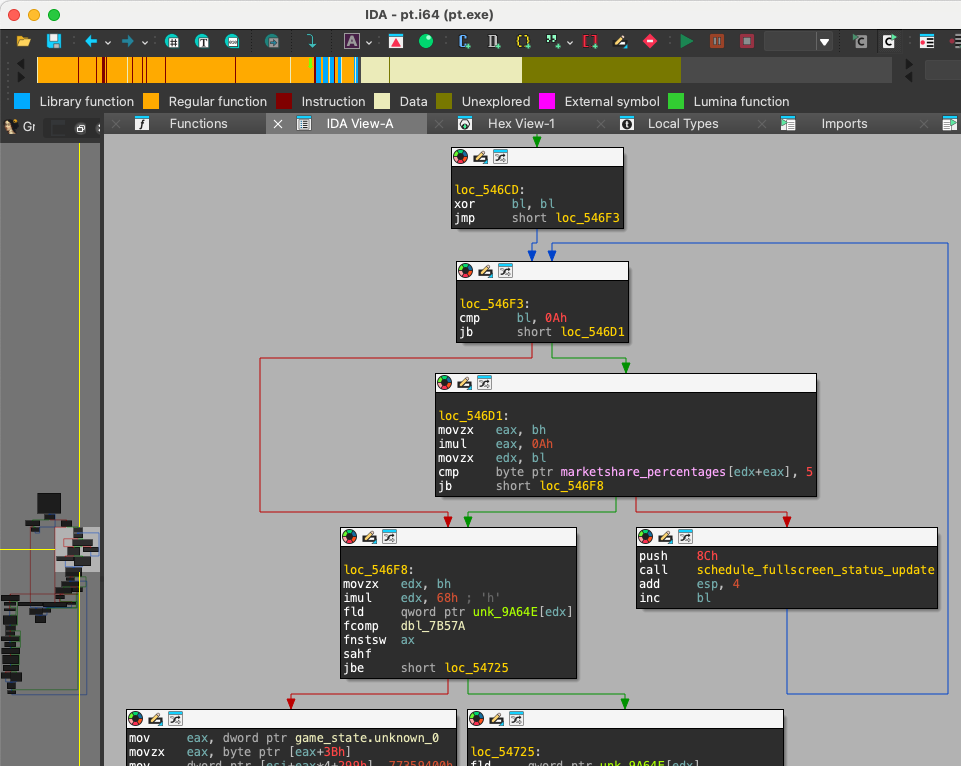Click the hash-grid search toolbar icon
The height and width of the screenshot is (766, 961).
pyautogui.click(x=172, y=41)
